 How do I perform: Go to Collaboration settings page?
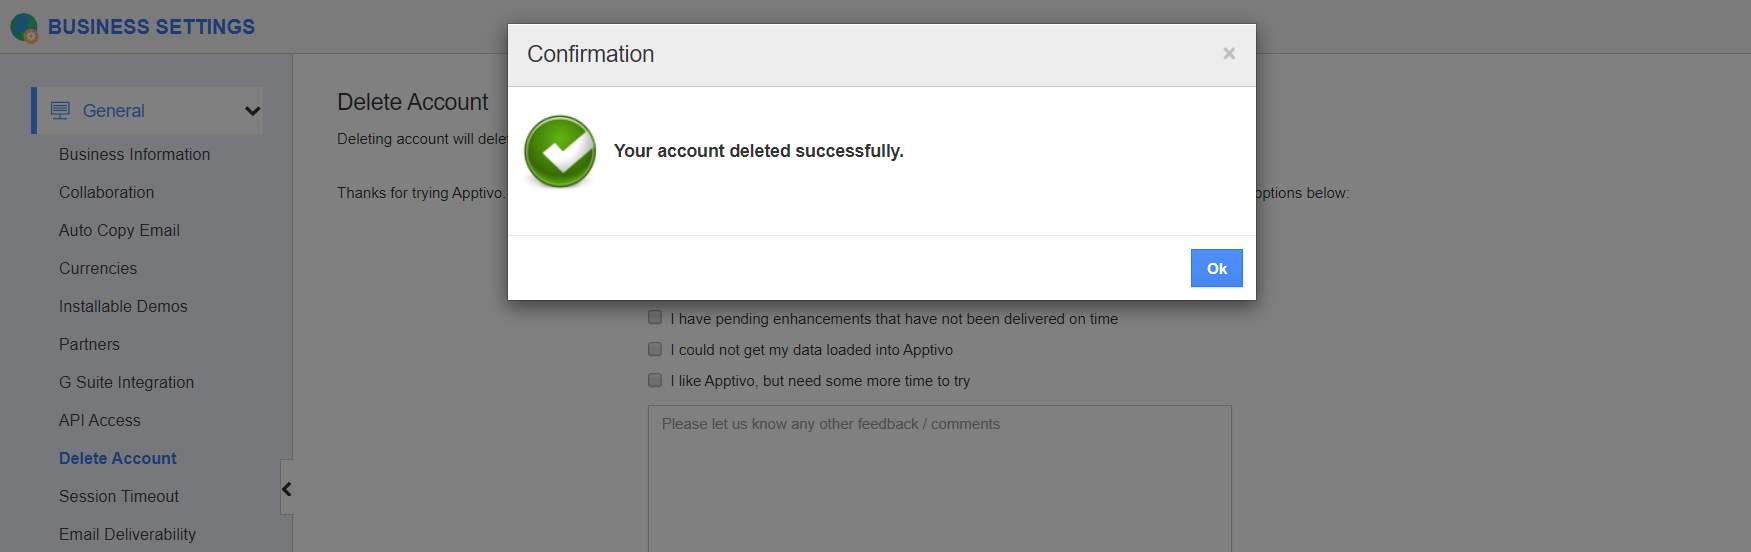106,192
